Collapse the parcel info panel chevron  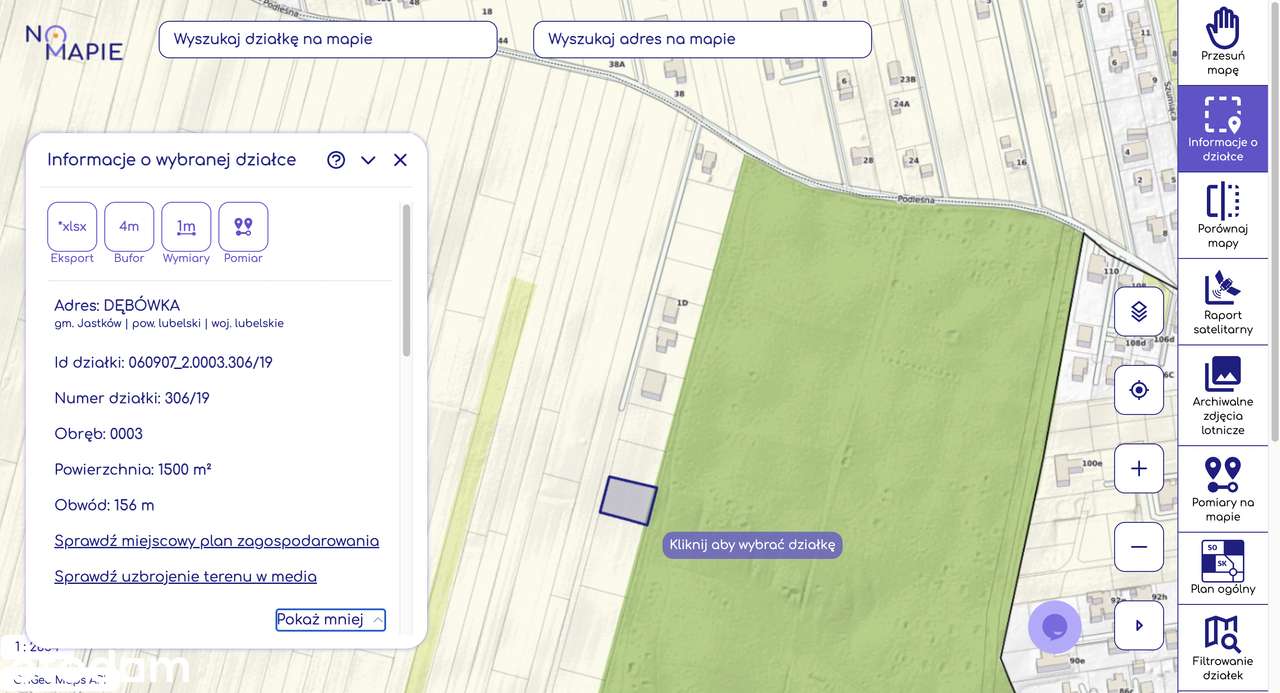coord(368,160)
